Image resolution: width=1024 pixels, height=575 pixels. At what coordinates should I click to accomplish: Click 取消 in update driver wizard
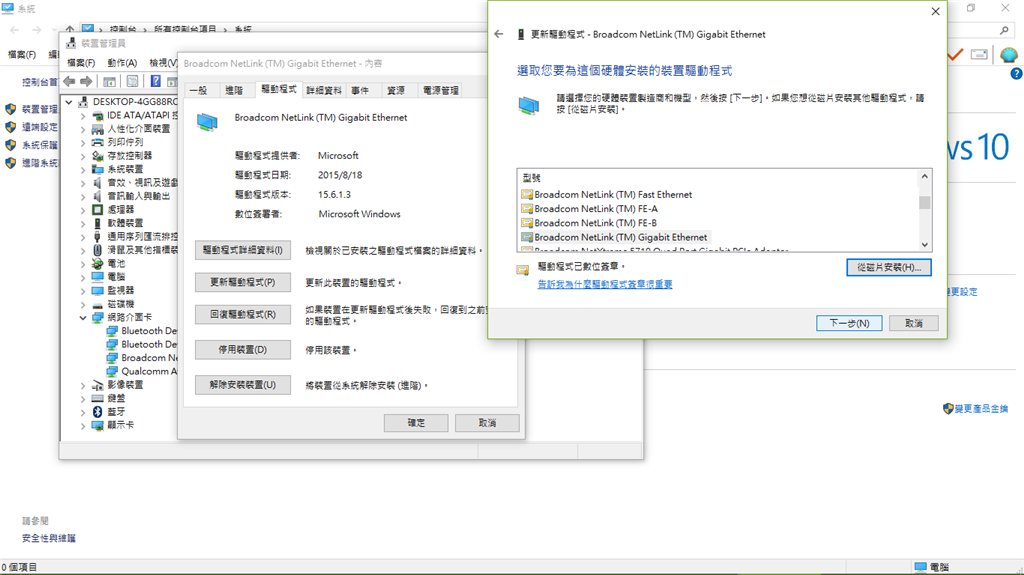pyautogui.click(x=914, y=323)
